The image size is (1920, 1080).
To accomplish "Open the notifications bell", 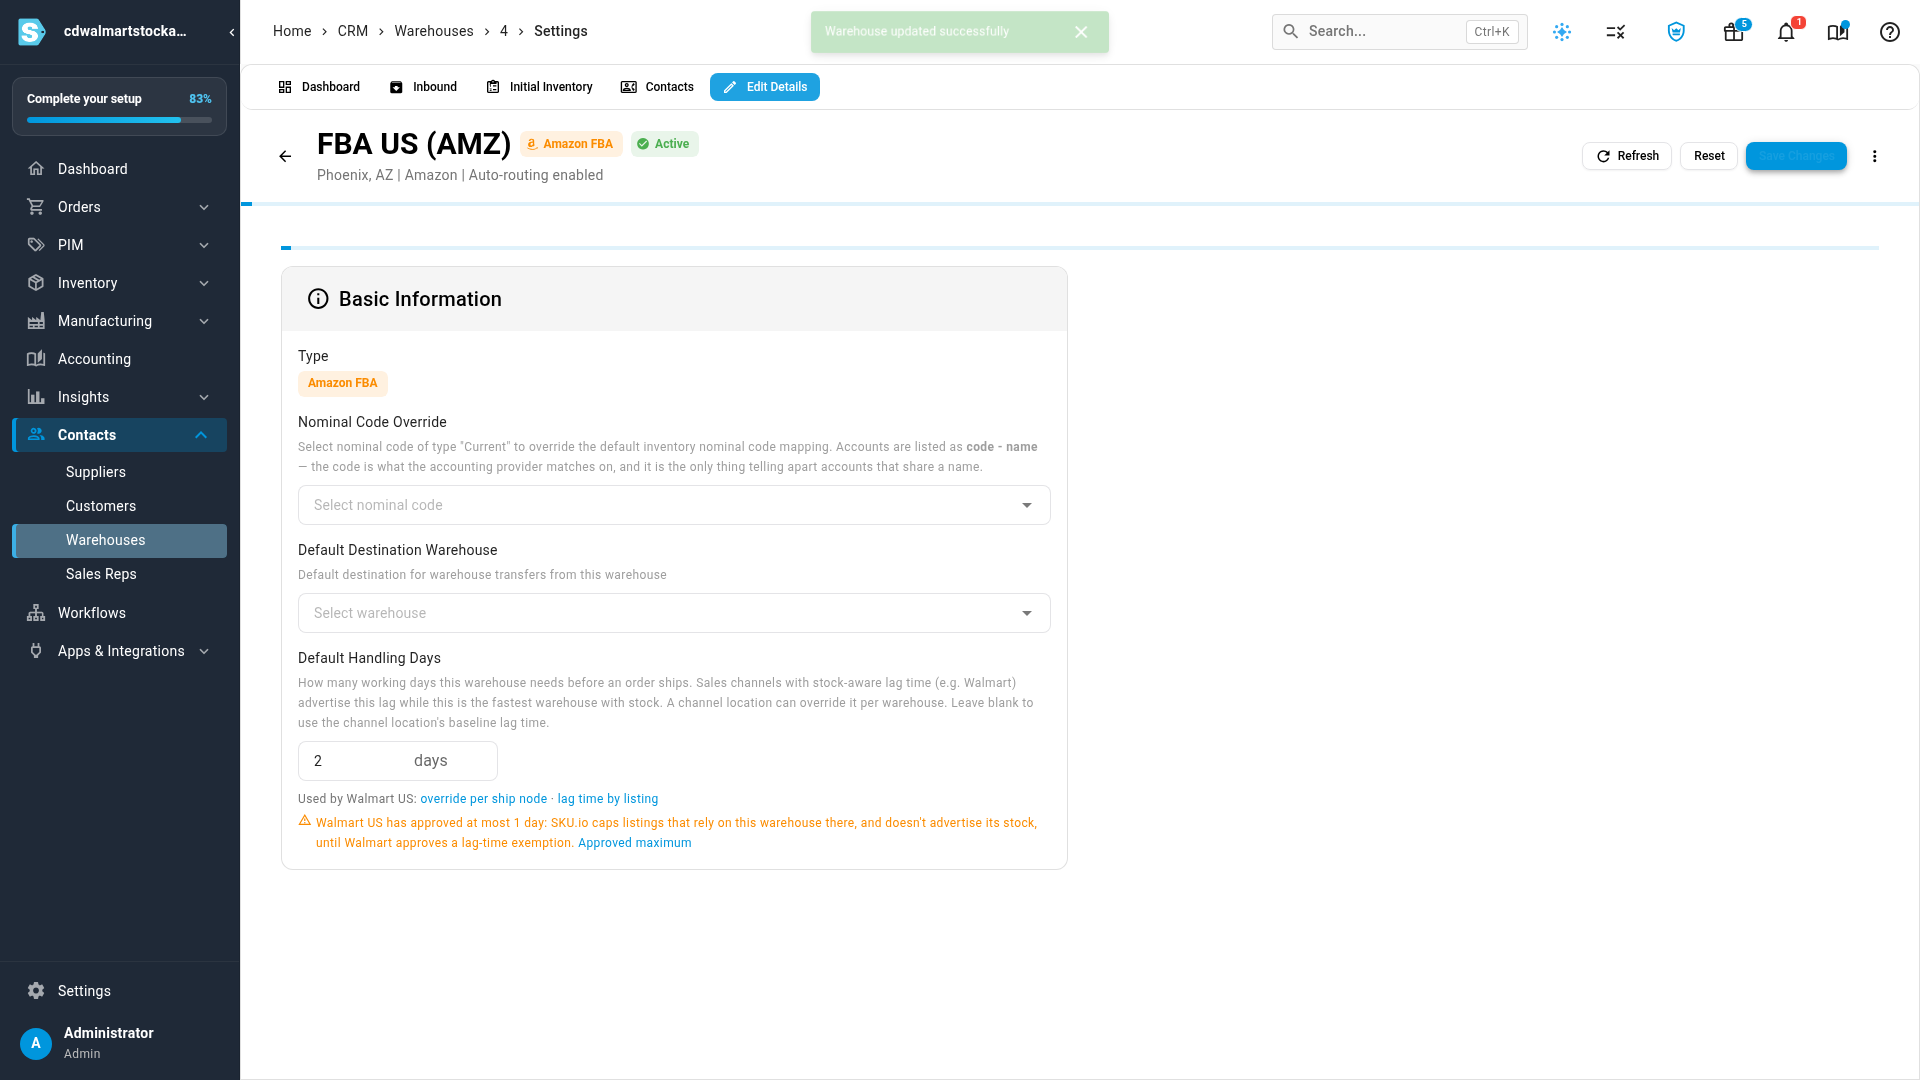I will click(x=1786, y=32).
